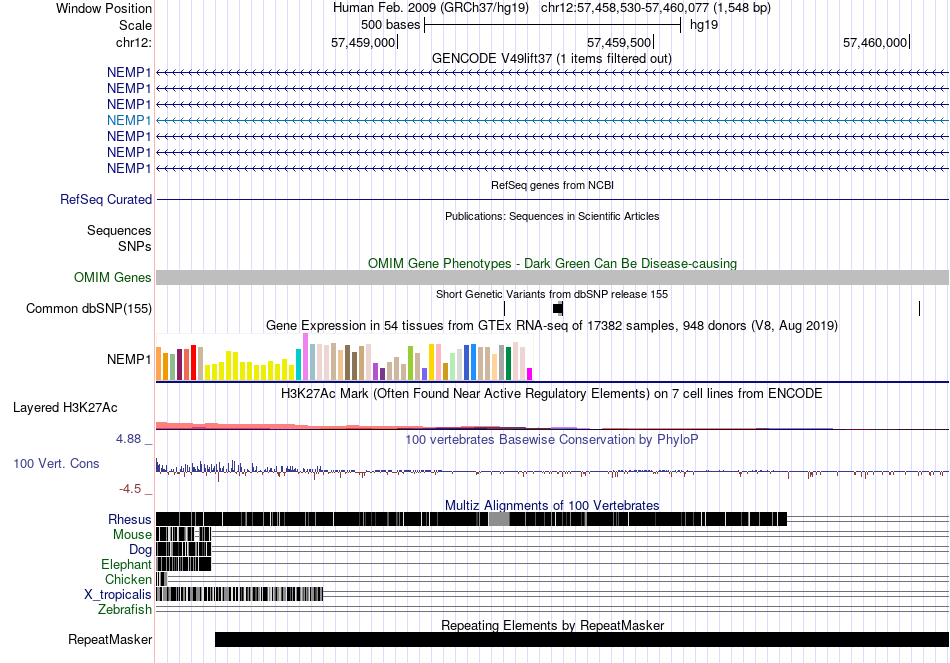
Task: Click the 57,460,000 ruler coordinate
Action: (x=875, y=42)
